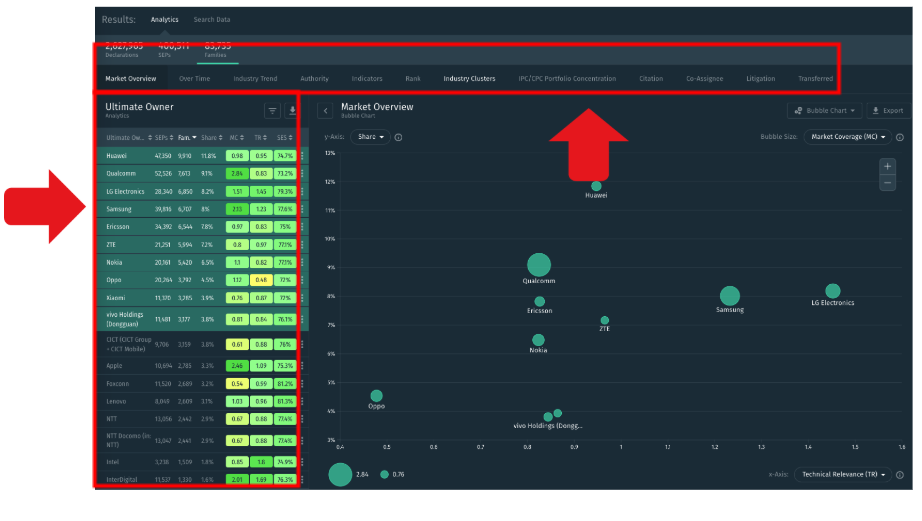This screenshot has width=922, height=521.
Task: Open the Litigation tab
Action: (x=760, y=78)
